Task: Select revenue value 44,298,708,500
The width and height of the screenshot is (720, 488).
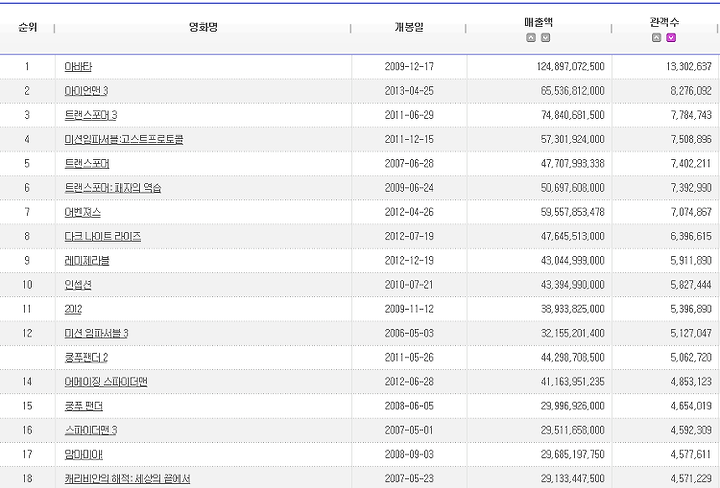Action: 573,358
